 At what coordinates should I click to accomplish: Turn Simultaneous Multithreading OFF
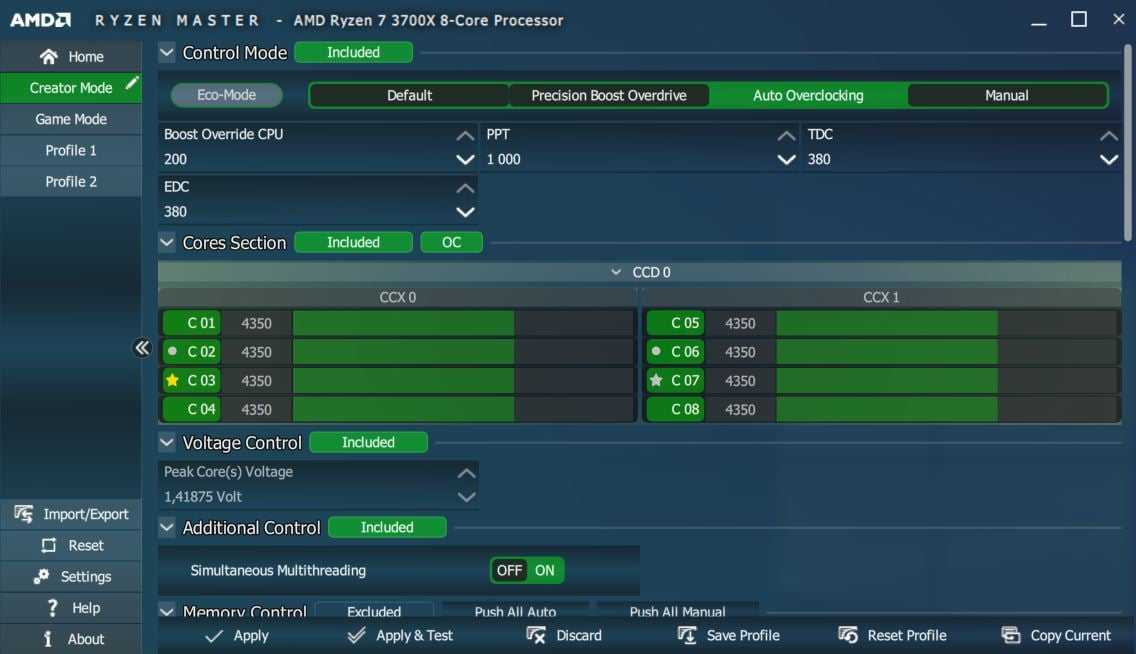pyautogui.click(x=510, y=571)
